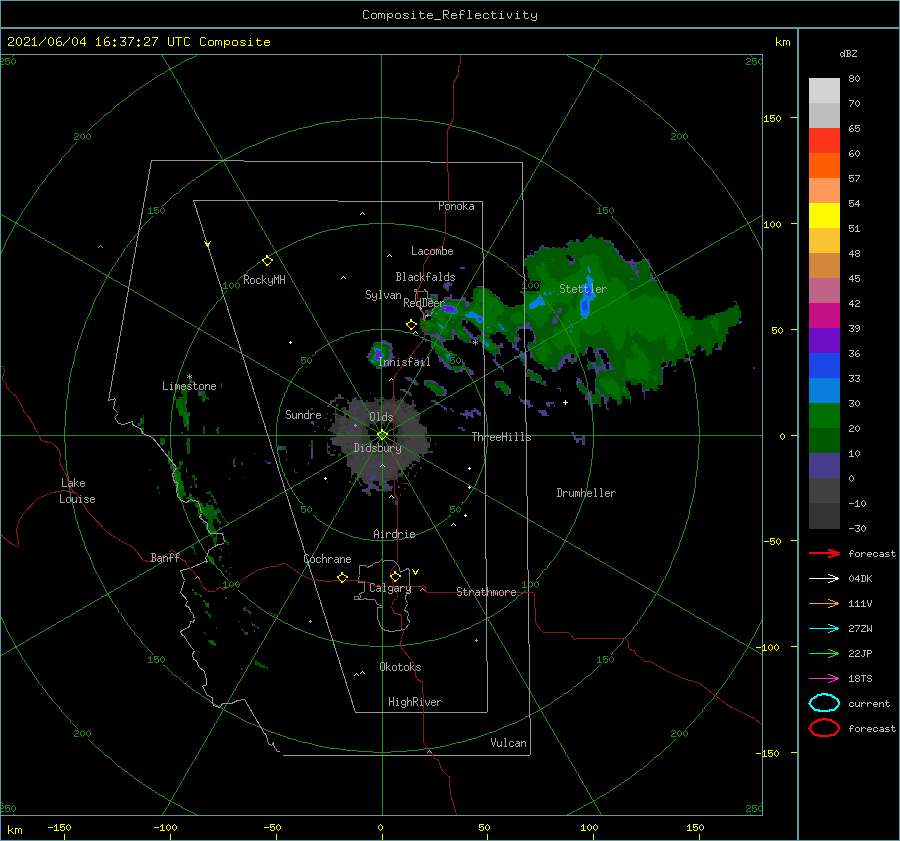Click the dBZ scale heading
The width and height of the screenshot is (900, 841).
click(x=848, y=53)
